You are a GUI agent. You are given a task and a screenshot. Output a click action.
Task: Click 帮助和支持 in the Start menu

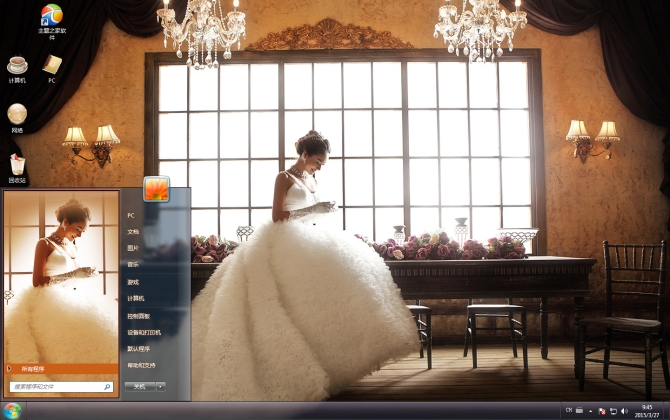click(x=141, y=366)
